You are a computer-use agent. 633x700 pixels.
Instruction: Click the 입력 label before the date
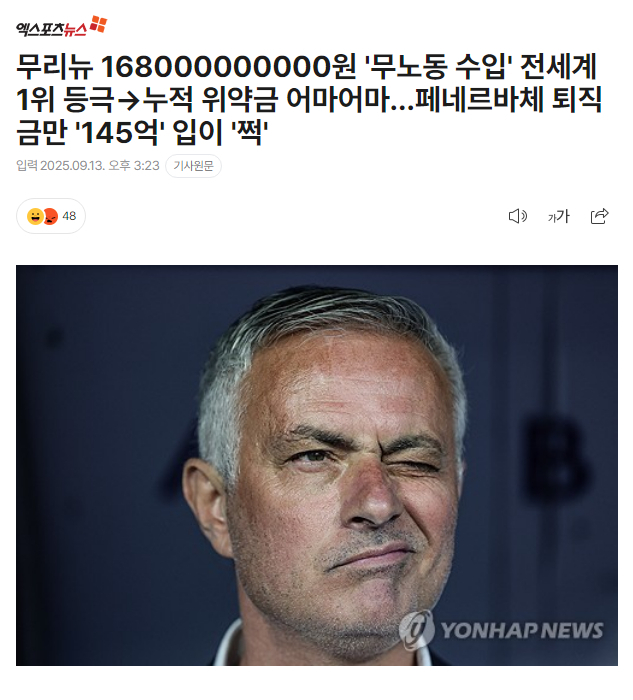pyautogui.click(x=27, y=166)
